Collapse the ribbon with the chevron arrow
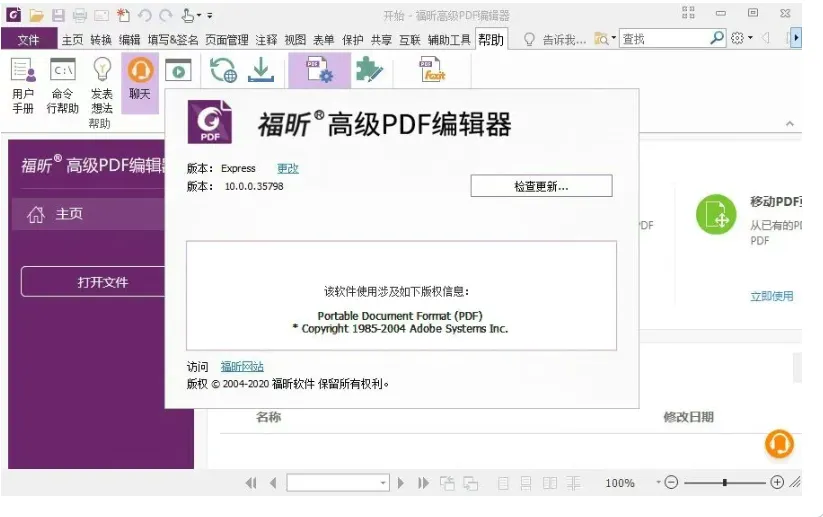 pyautogui.click(x=789, y=124)
